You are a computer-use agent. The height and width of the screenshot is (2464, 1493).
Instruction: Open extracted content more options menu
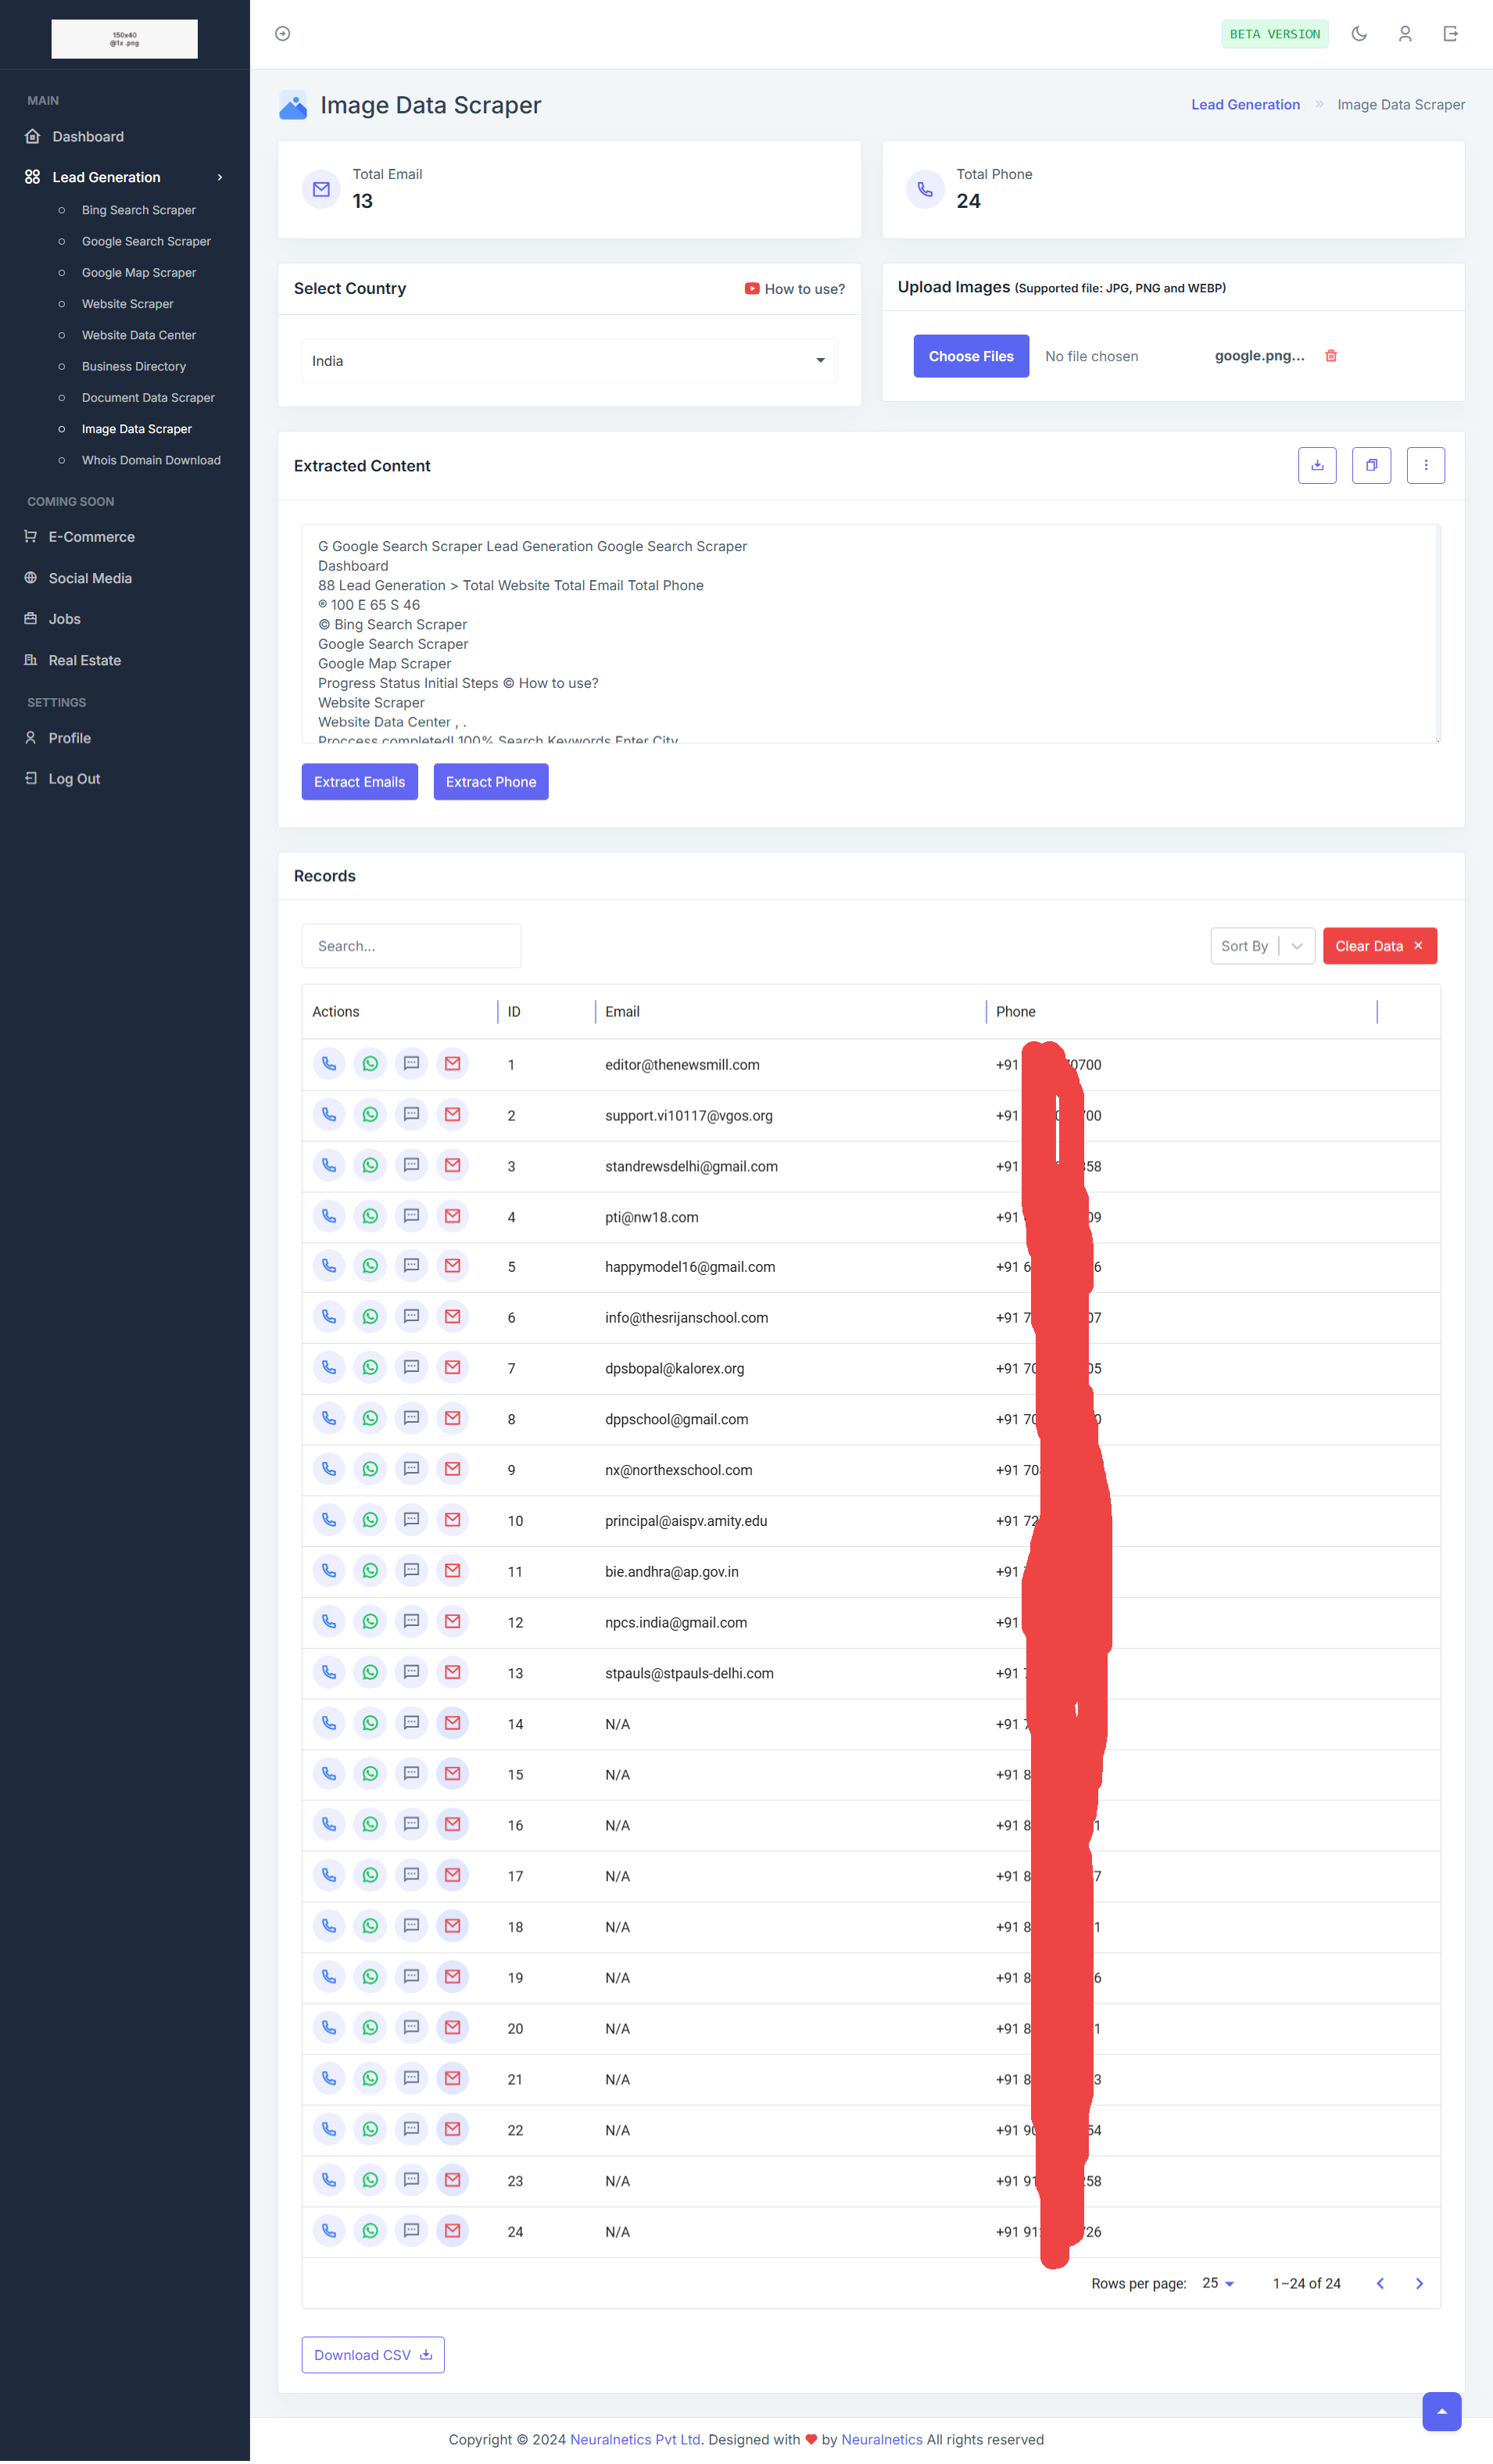pos(1425,465)
